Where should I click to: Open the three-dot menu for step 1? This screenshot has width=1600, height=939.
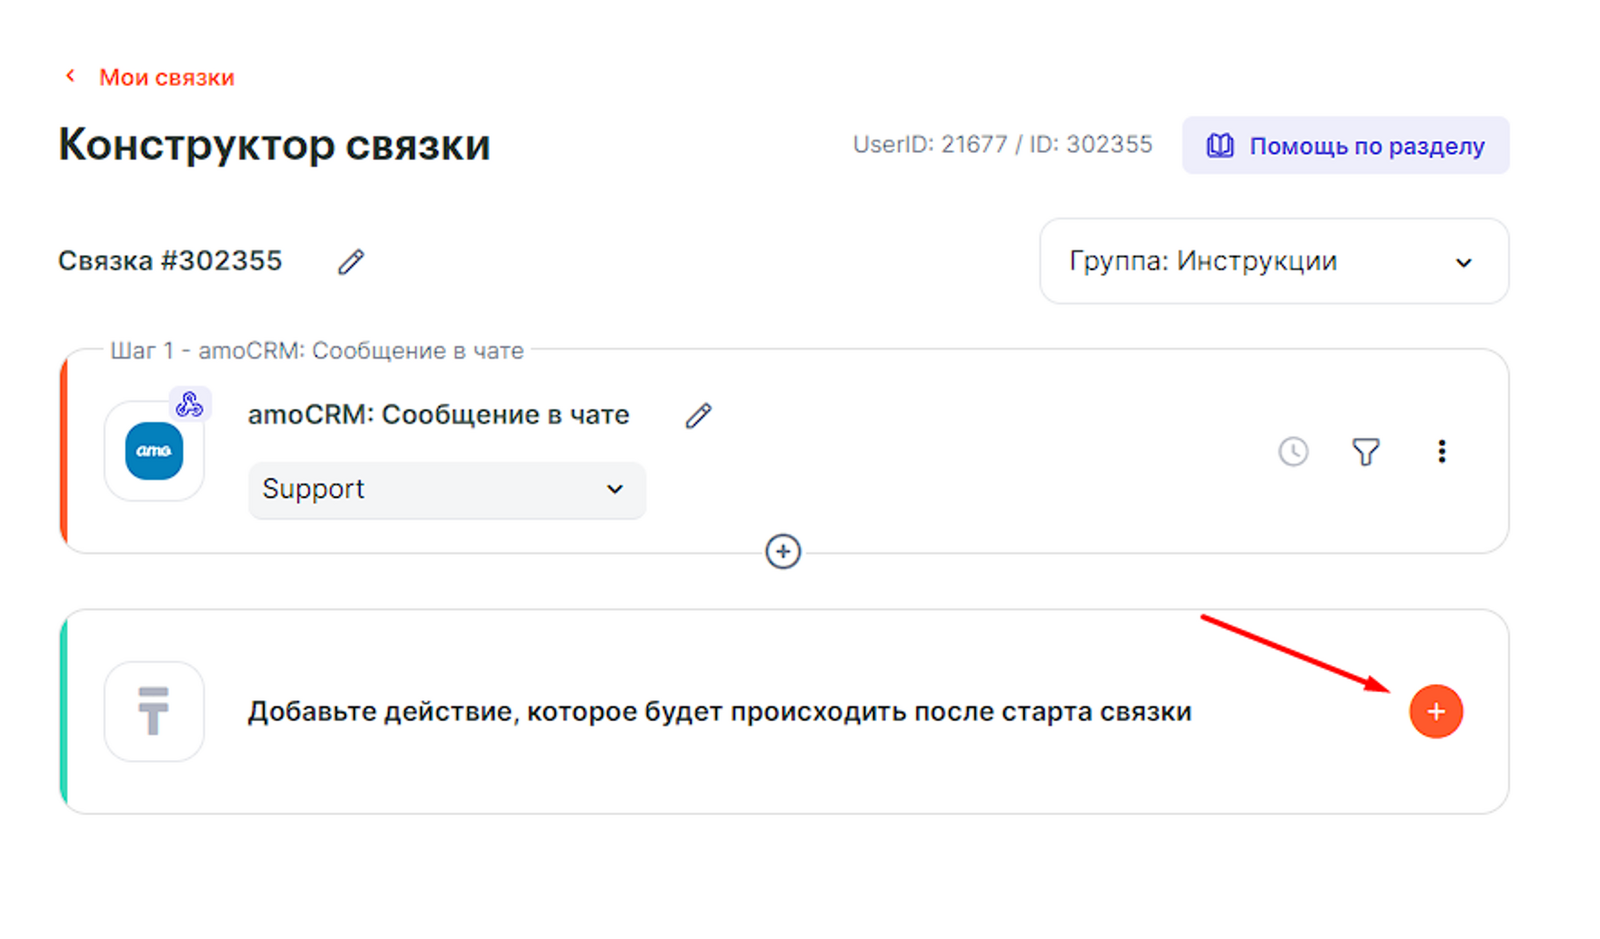1441,452
